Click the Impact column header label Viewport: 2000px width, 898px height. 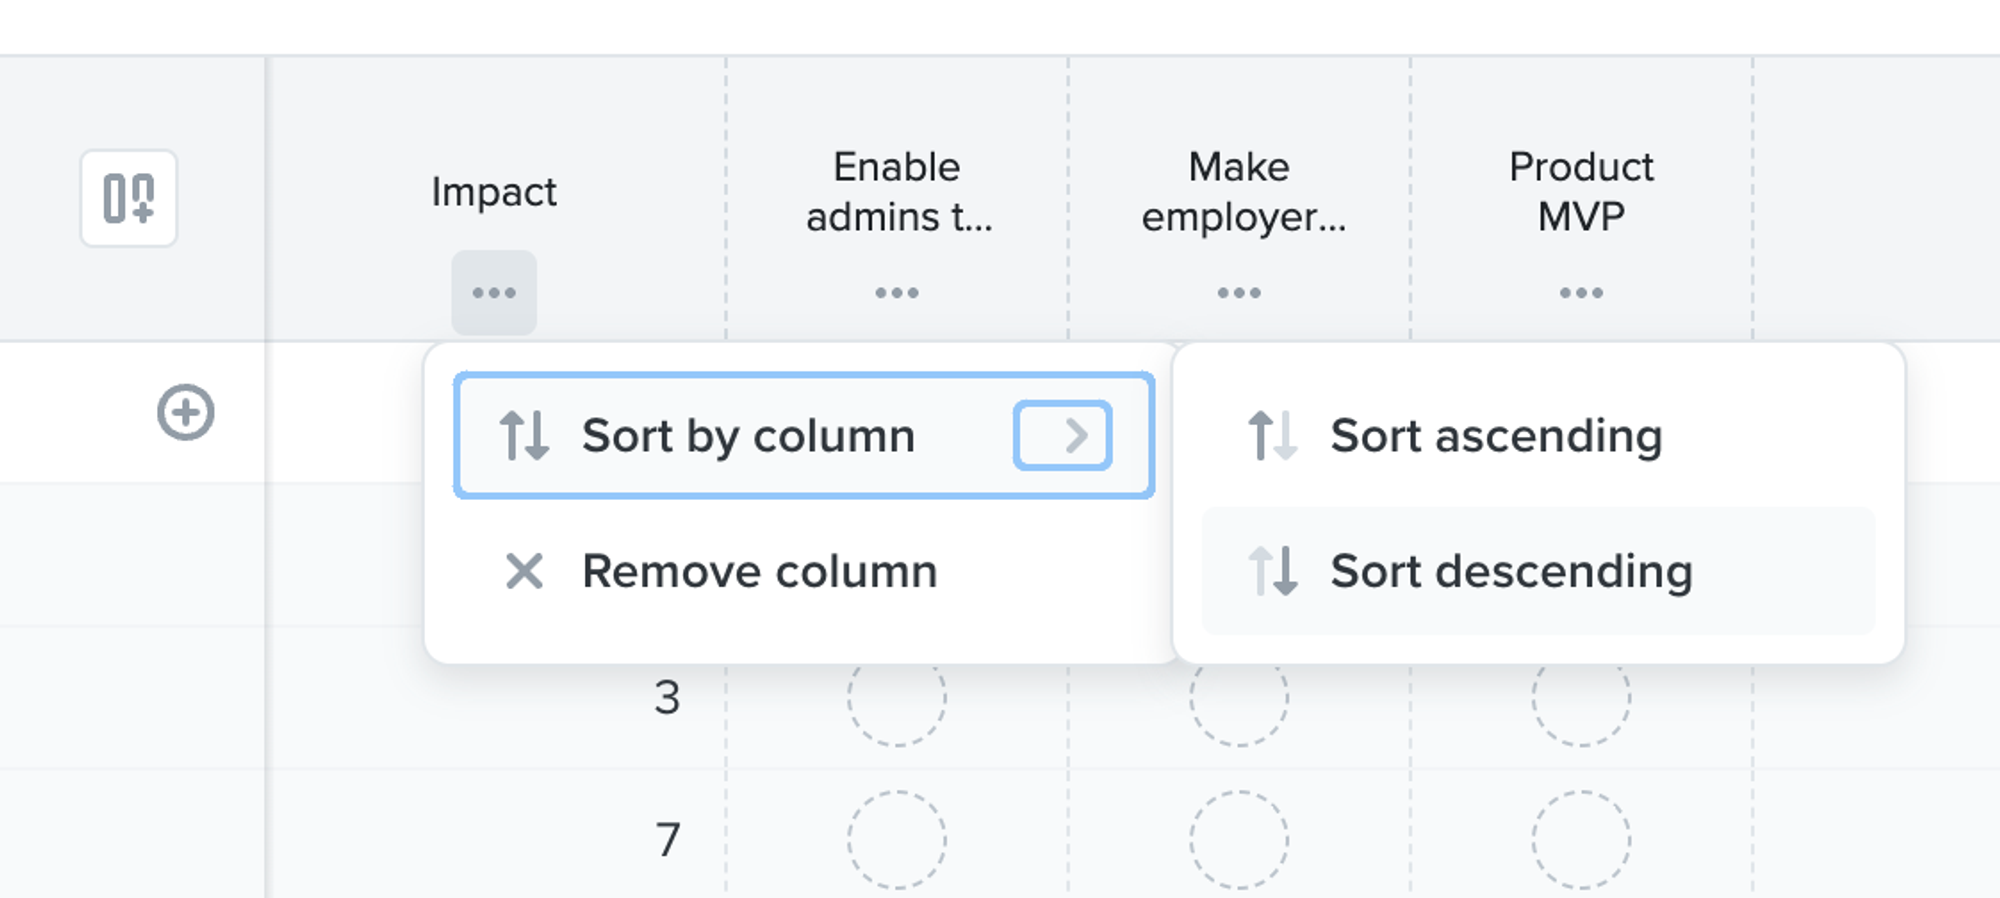[494, 192]
